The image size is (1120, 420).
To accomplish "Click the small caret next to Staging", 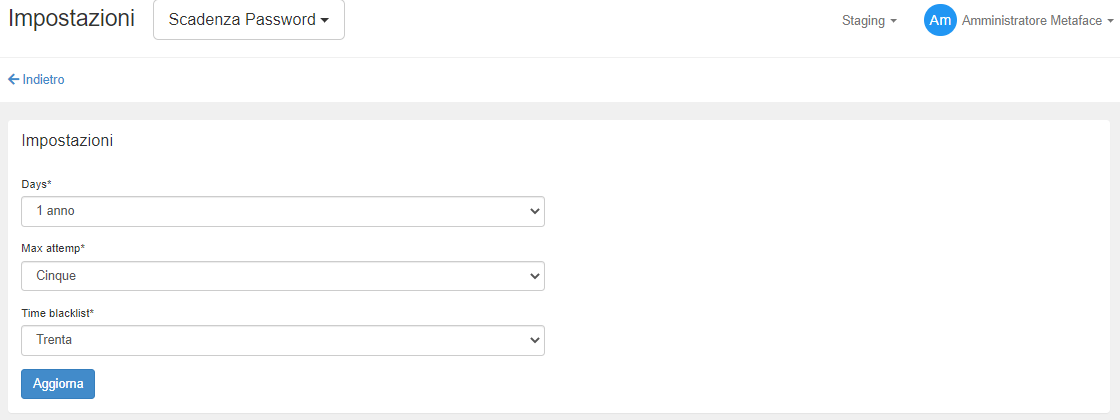I will (x=894, y=21).
